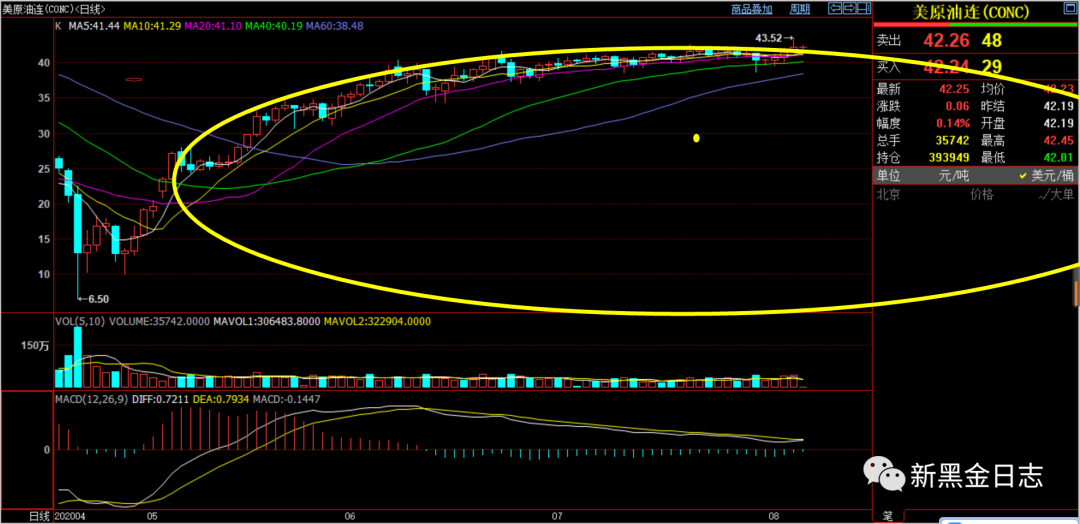Click the 北京 column header
Viewport: 1080px width, 524px height.
pos(889,194)
